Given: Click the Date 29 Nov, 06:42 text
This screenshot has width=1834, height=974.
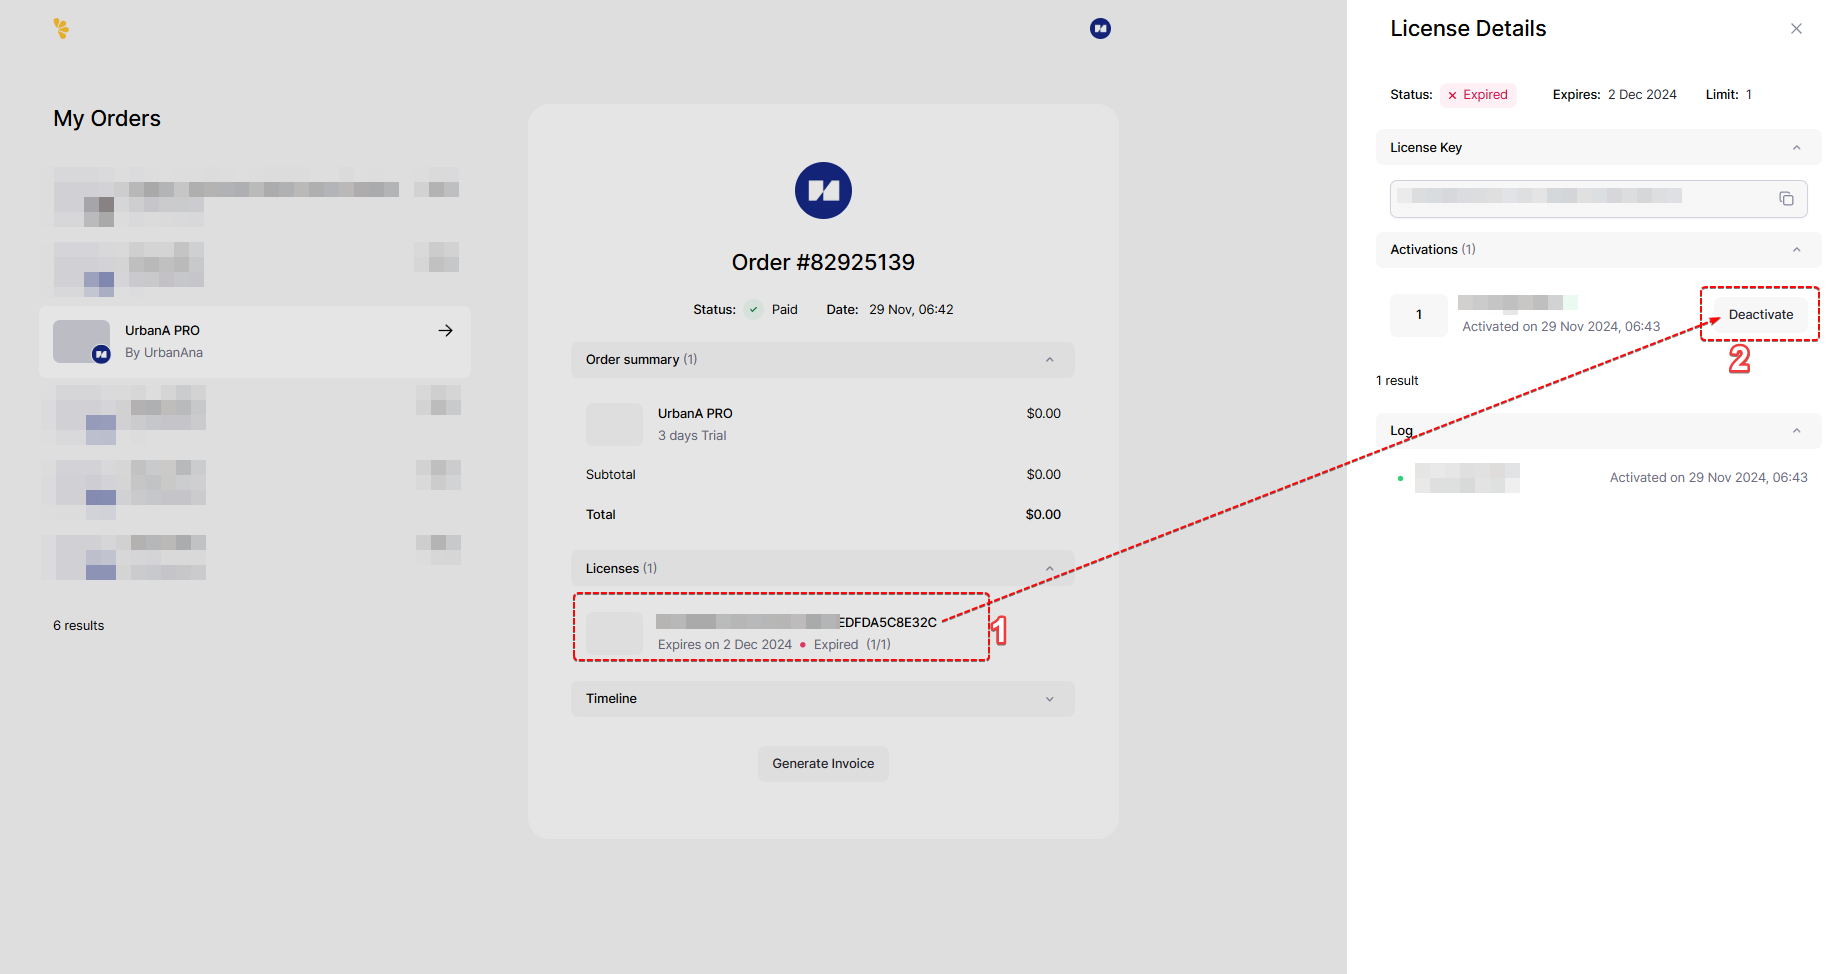Looking at the screenshot, I should click(x=890, y=310).
